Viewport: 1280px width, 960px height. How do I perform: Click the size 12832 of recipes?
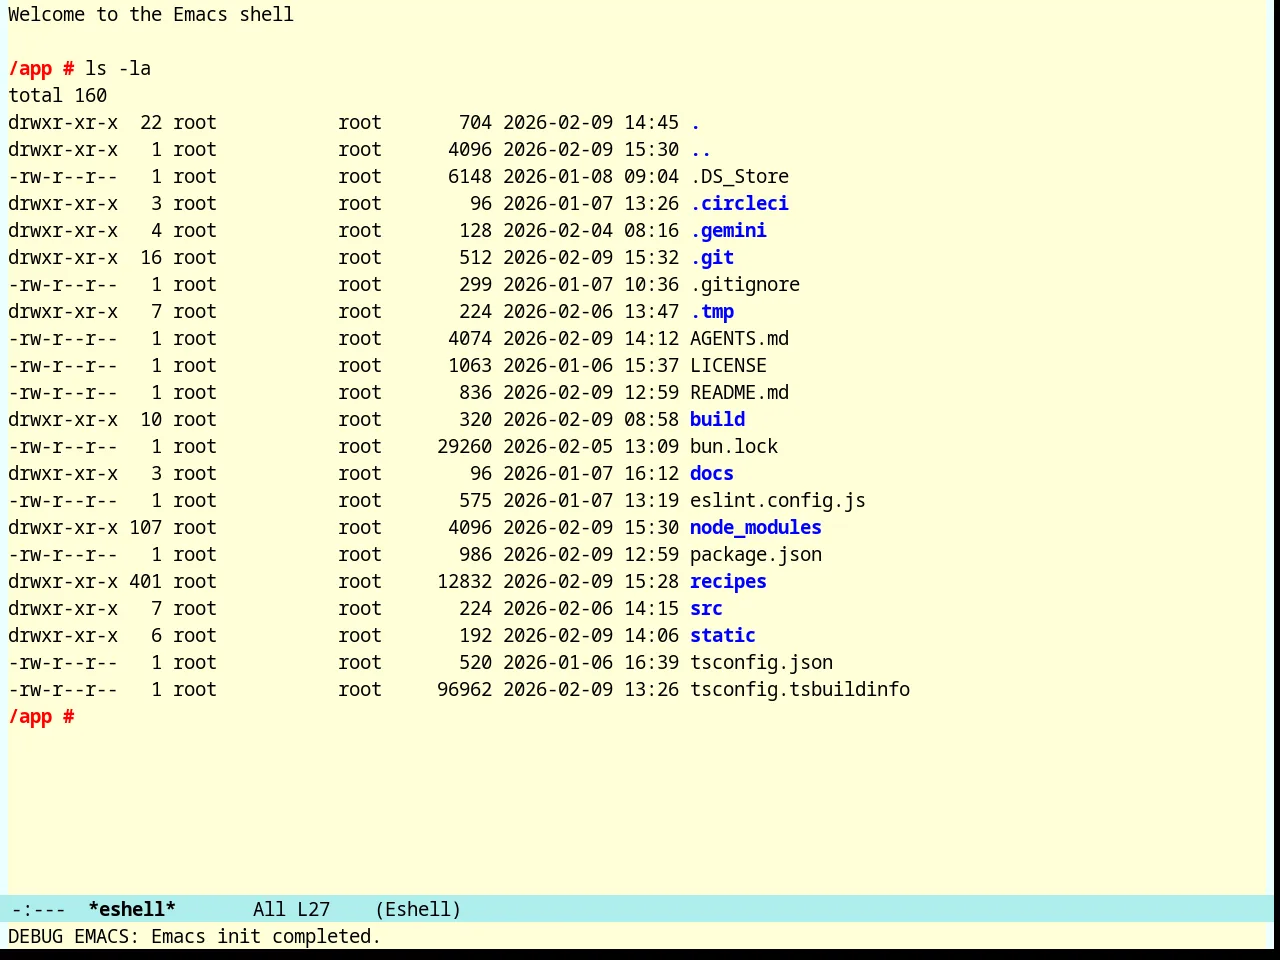coord(464,582)
